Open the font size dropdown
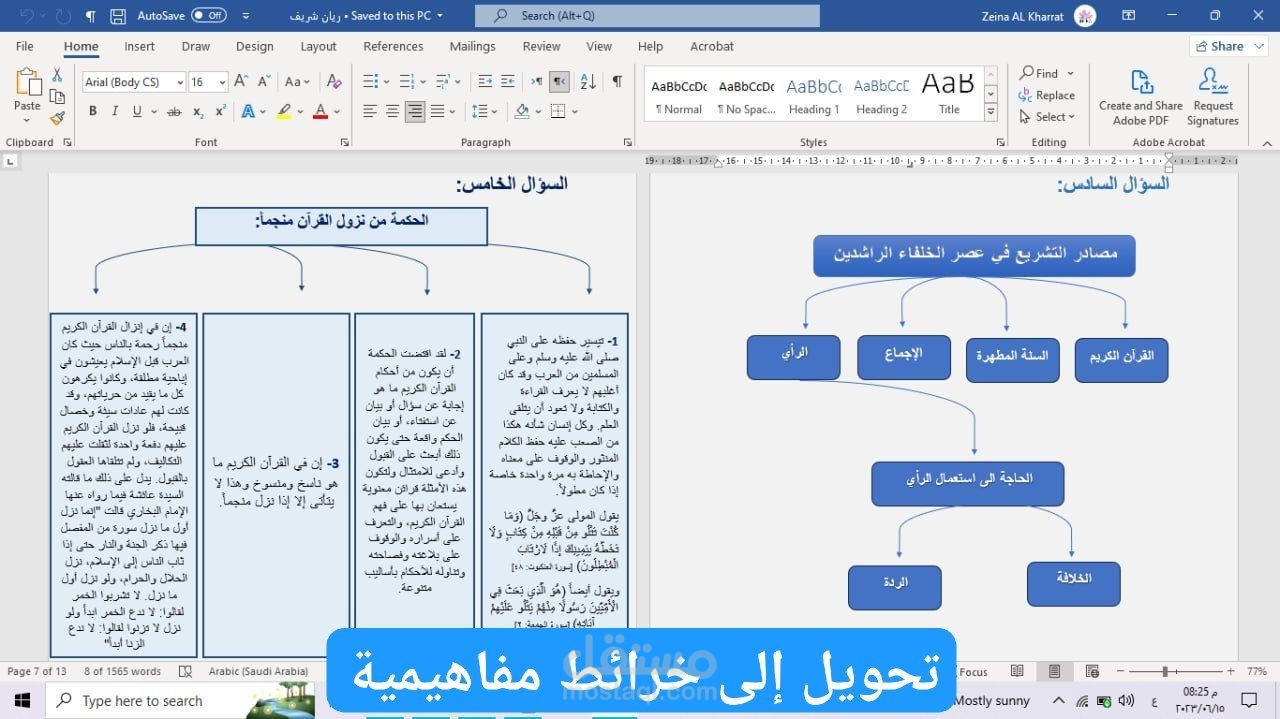The image size is (1280, 719). (223, 82)
